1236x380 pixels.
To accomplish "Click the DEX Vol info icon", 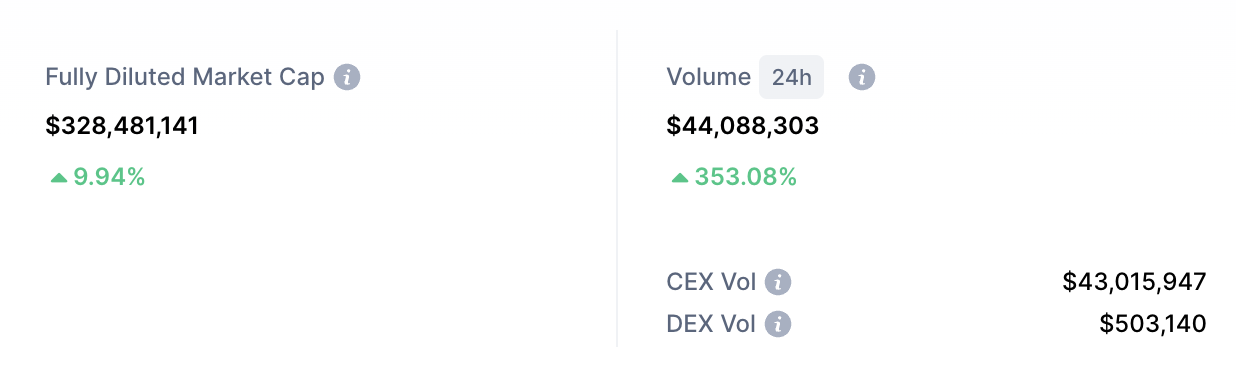I will click(778, 324).
